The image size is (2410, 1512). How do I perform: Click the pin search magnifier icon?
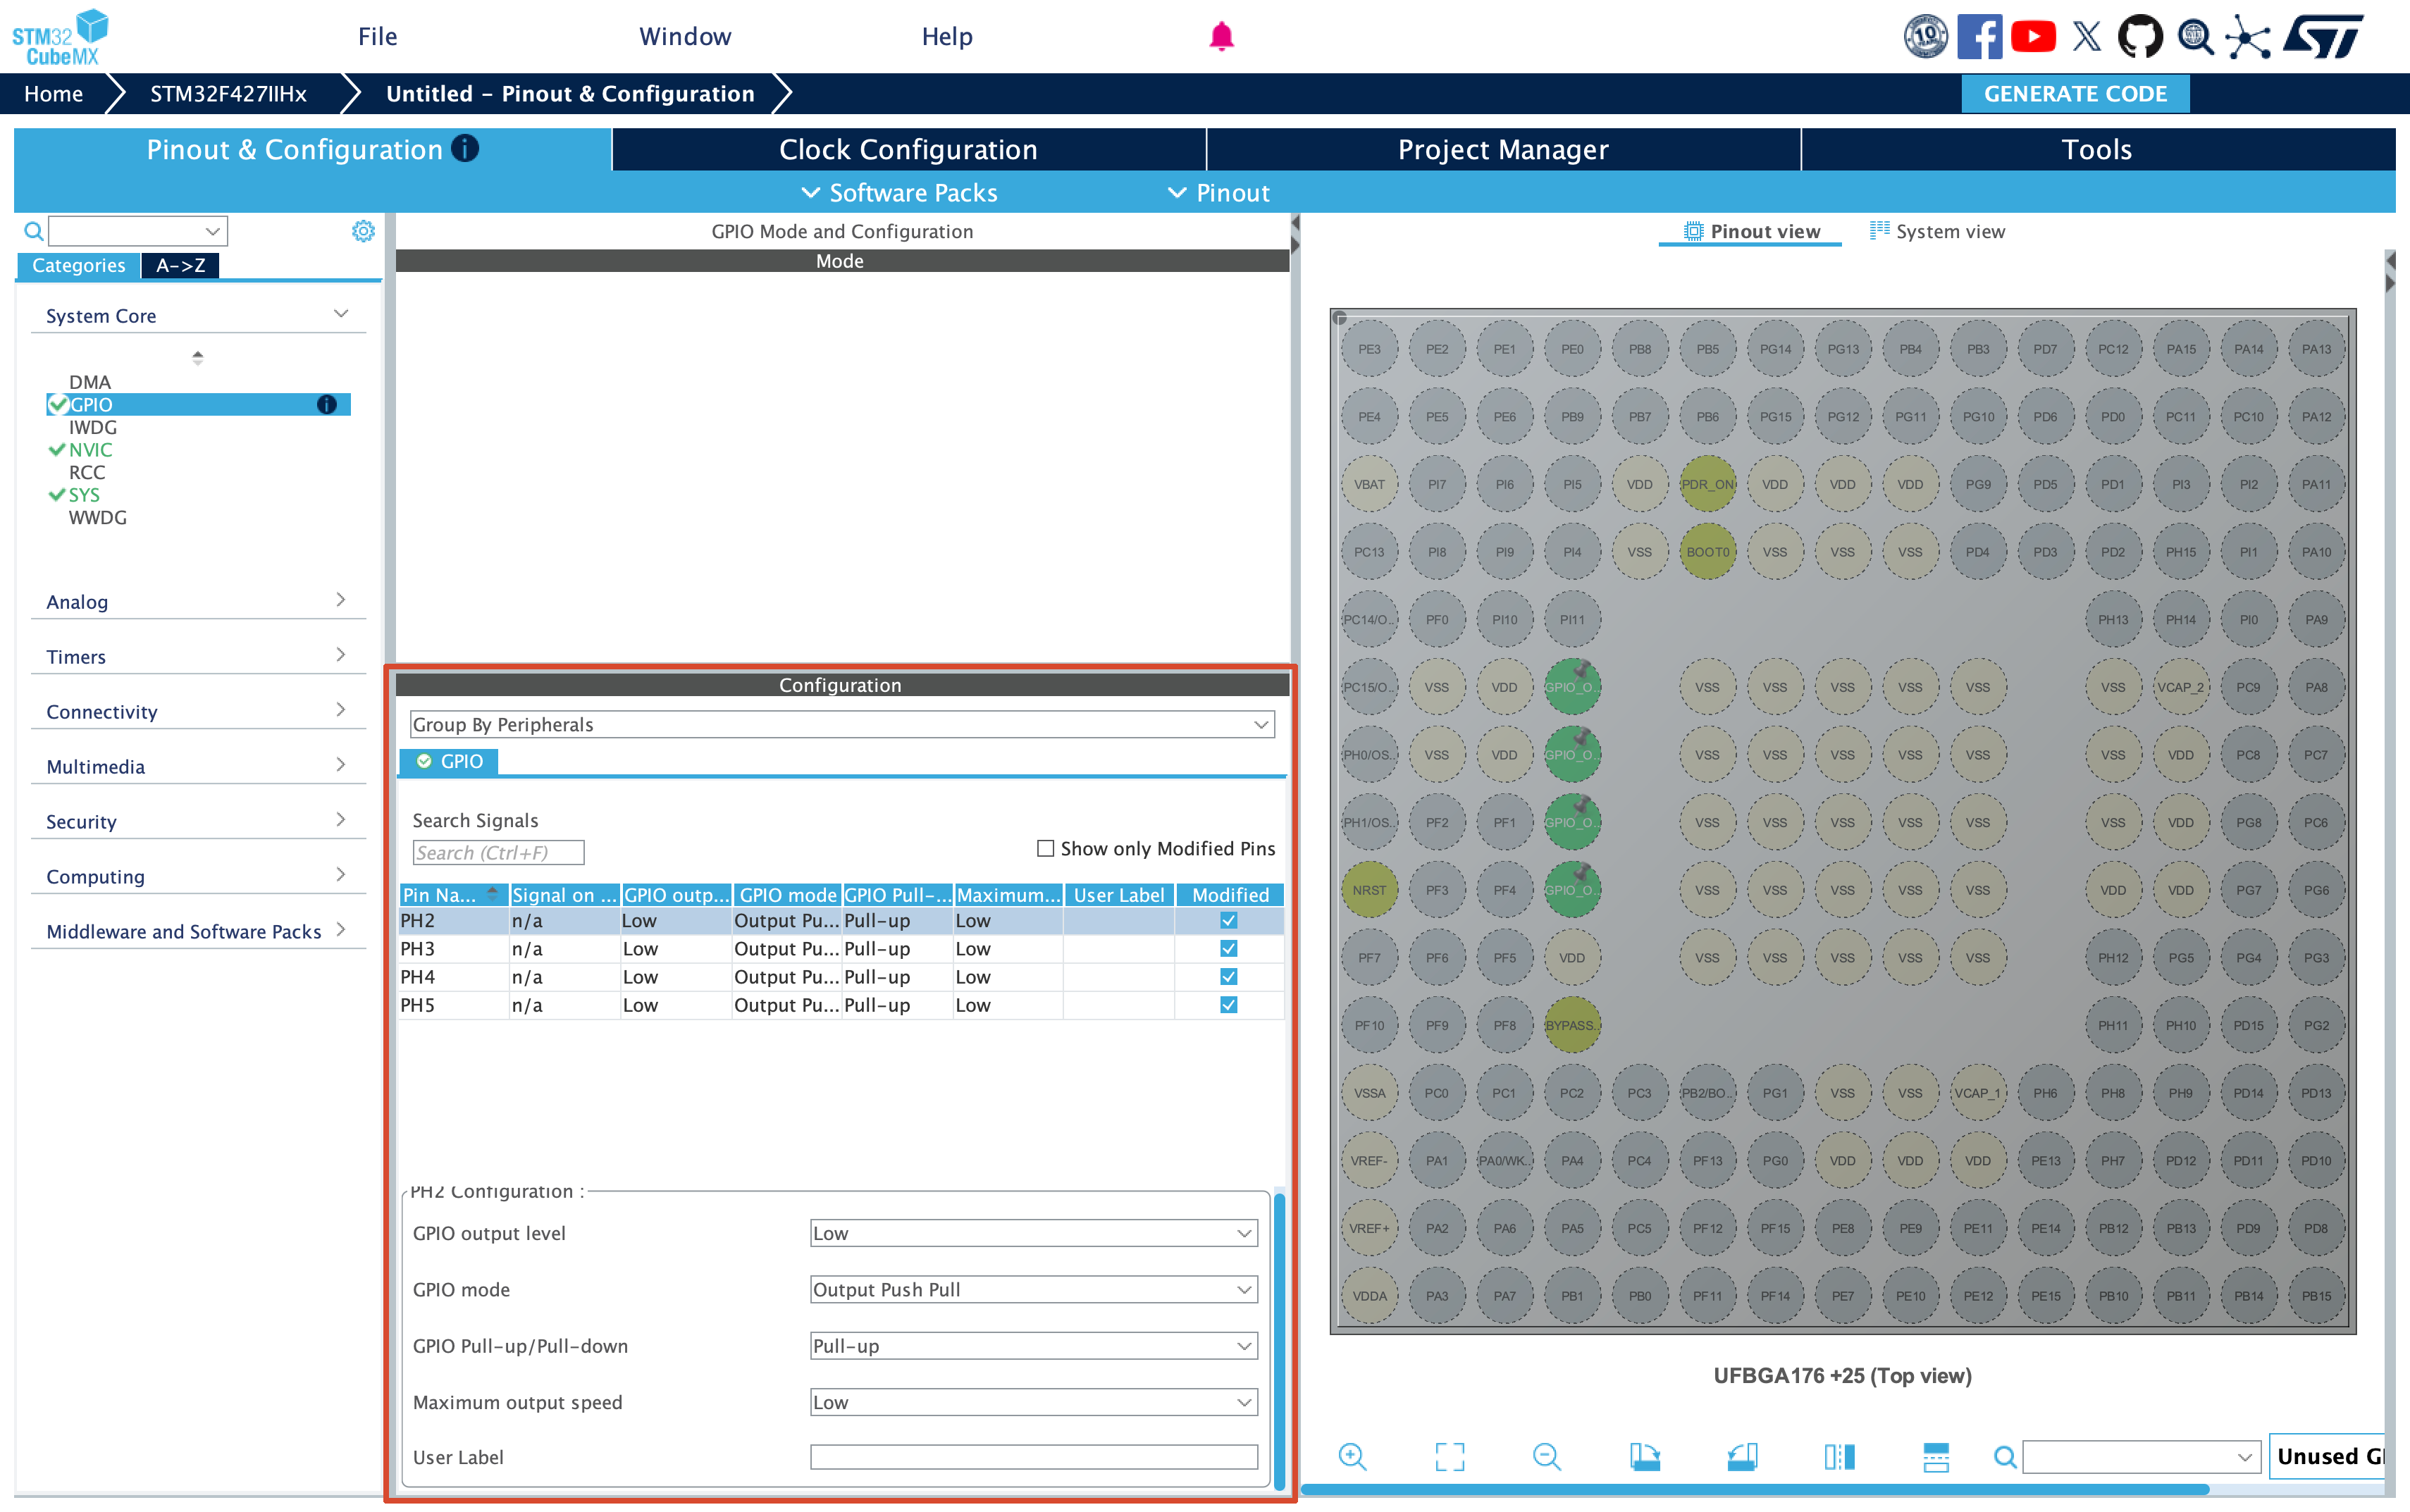[2005, 1457]
